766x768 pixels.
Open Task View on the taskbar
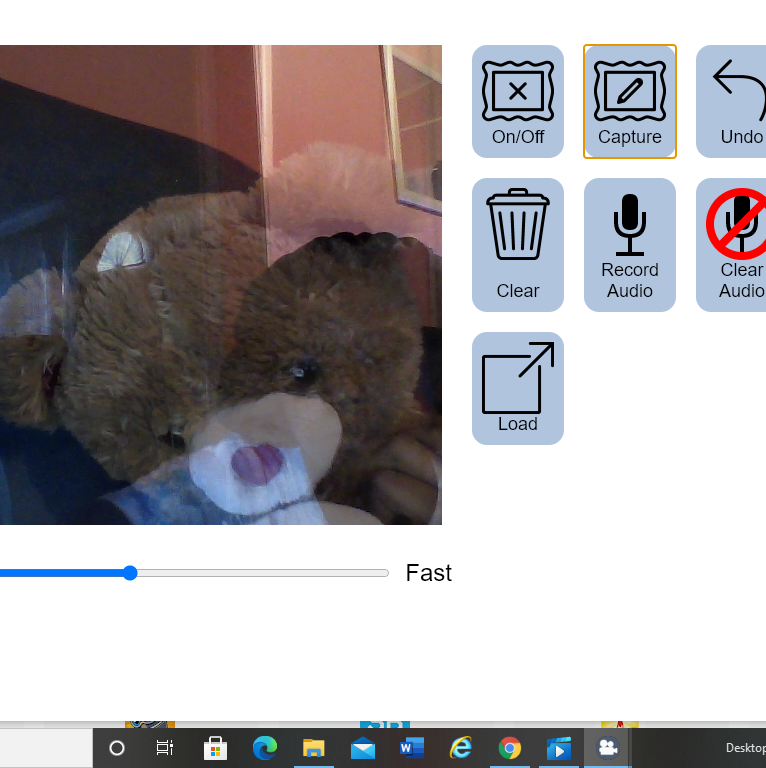165,748
